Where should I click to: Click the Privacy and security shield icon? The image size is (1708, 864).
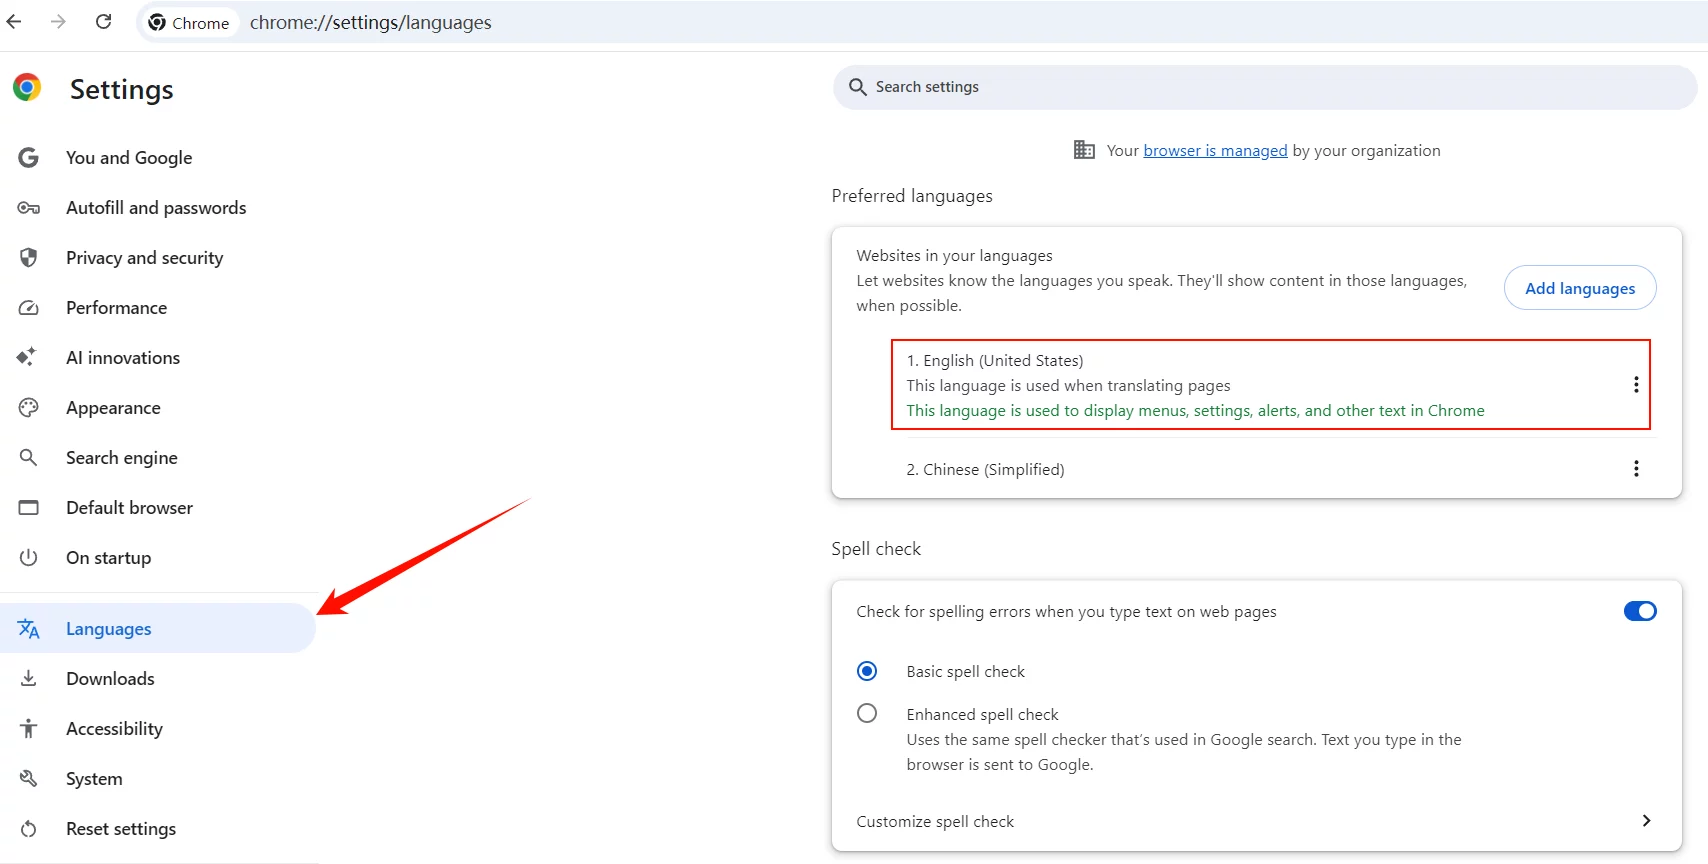29,258
